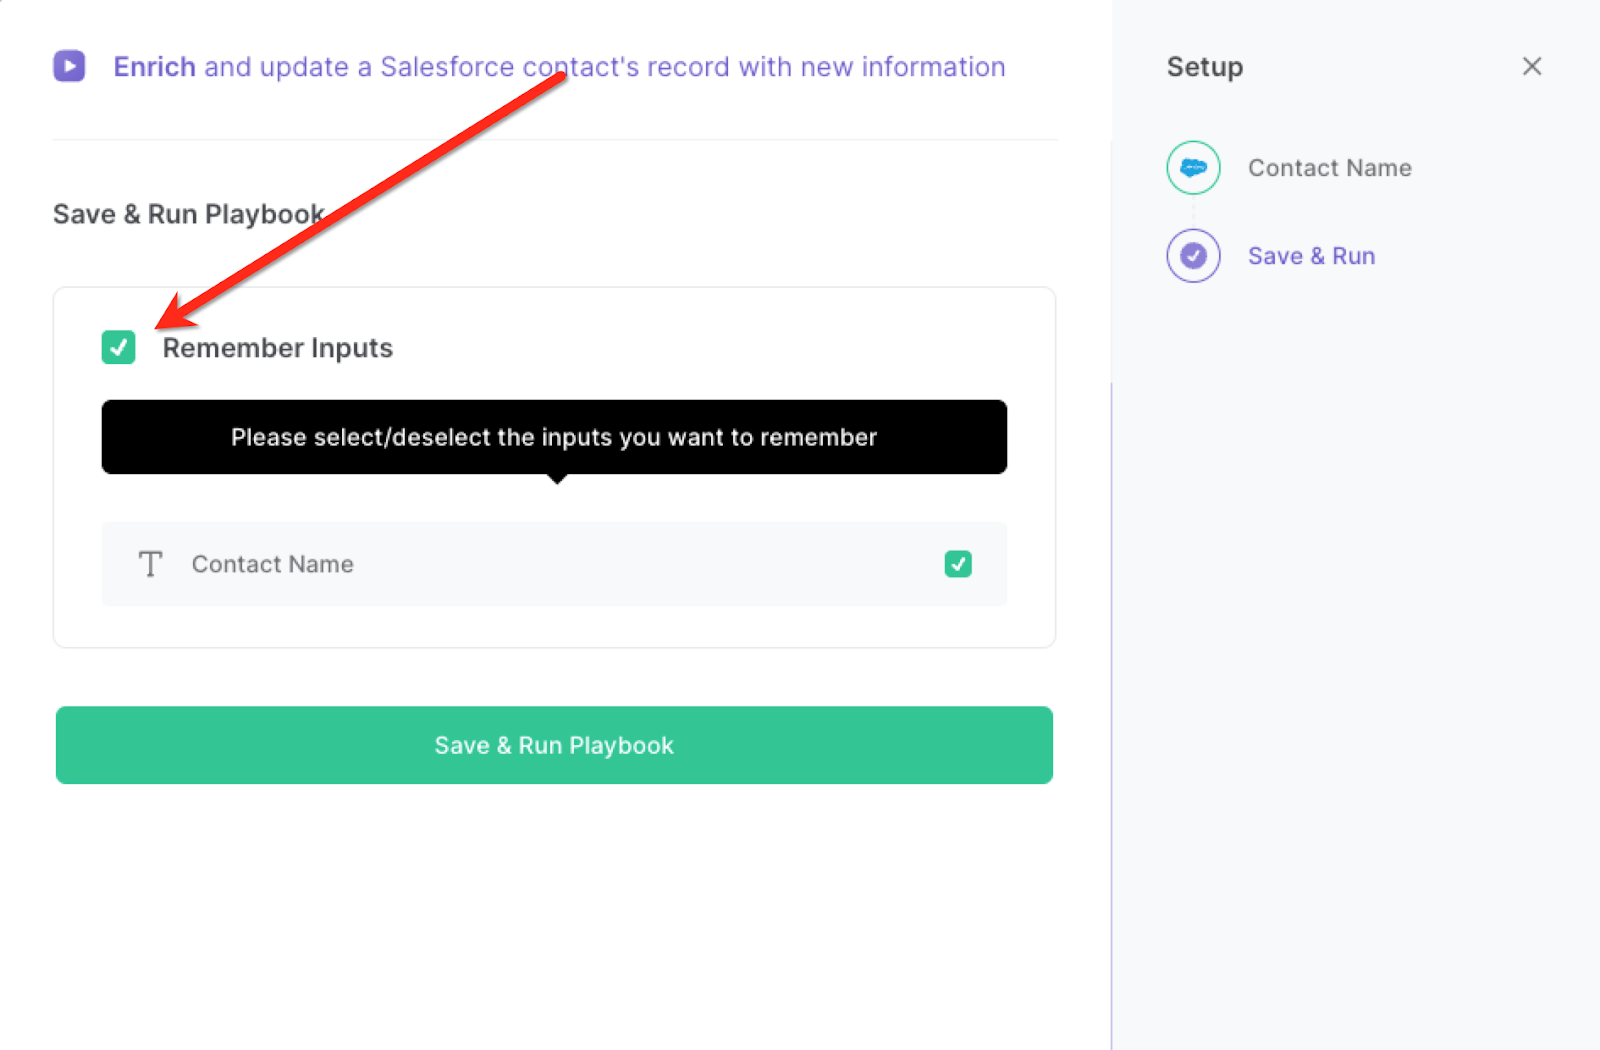Select the Save & Run step in the Setup sidebar

1311,255
